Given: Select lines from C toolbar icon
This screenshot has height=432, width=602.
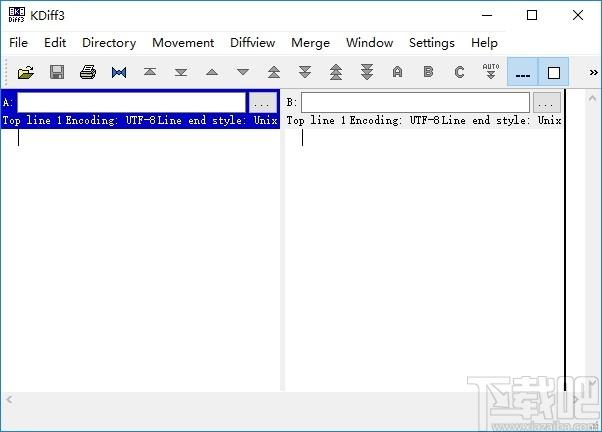Looking at the screenshot, I should pos(459,72).
